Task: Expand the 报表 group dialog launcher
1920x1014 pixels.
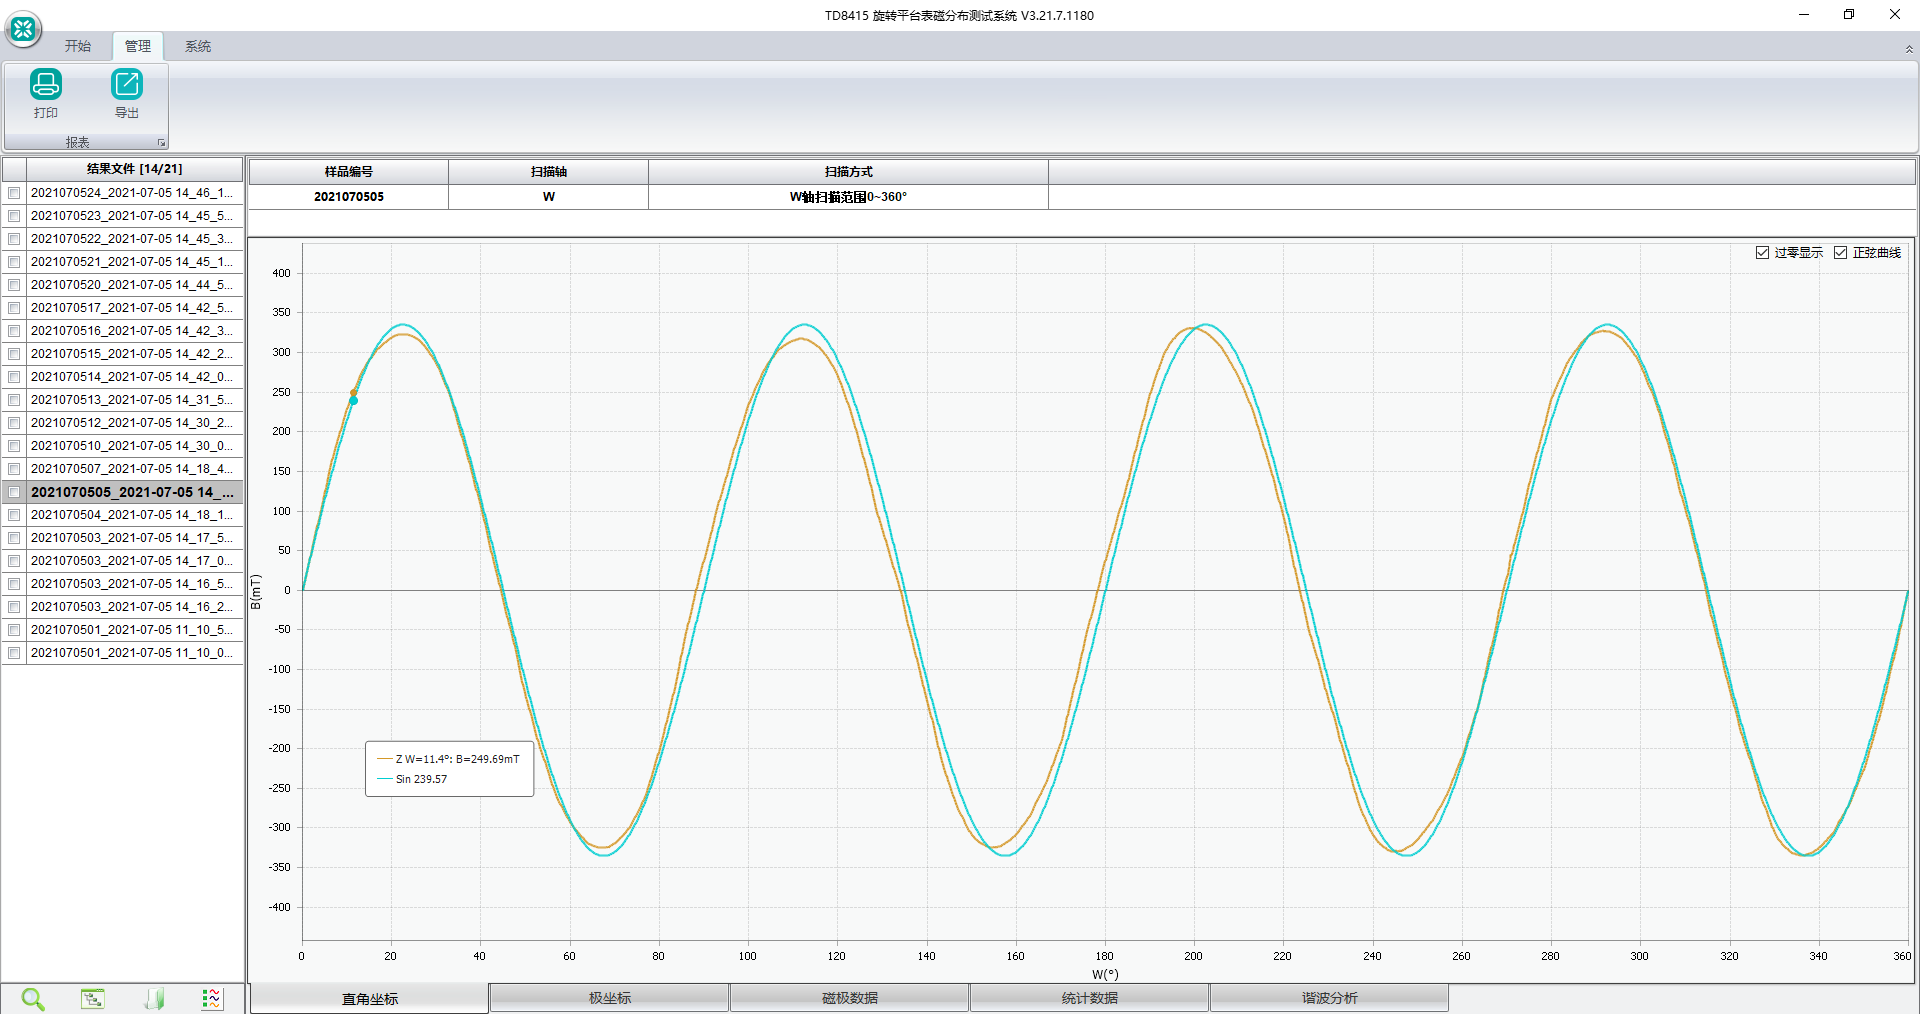Action: coord(161,143)
